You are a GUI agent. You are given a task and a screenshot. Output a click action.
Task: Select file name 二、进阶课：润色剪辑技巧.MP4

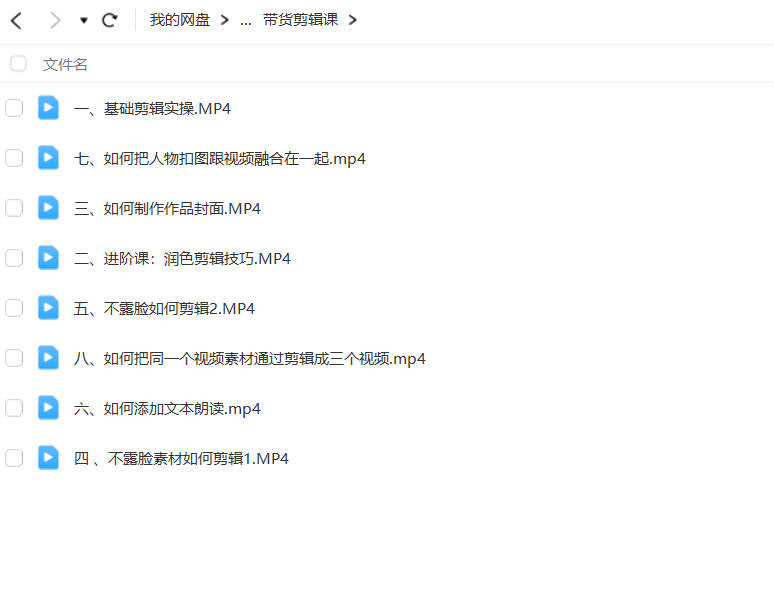point(182,258)
